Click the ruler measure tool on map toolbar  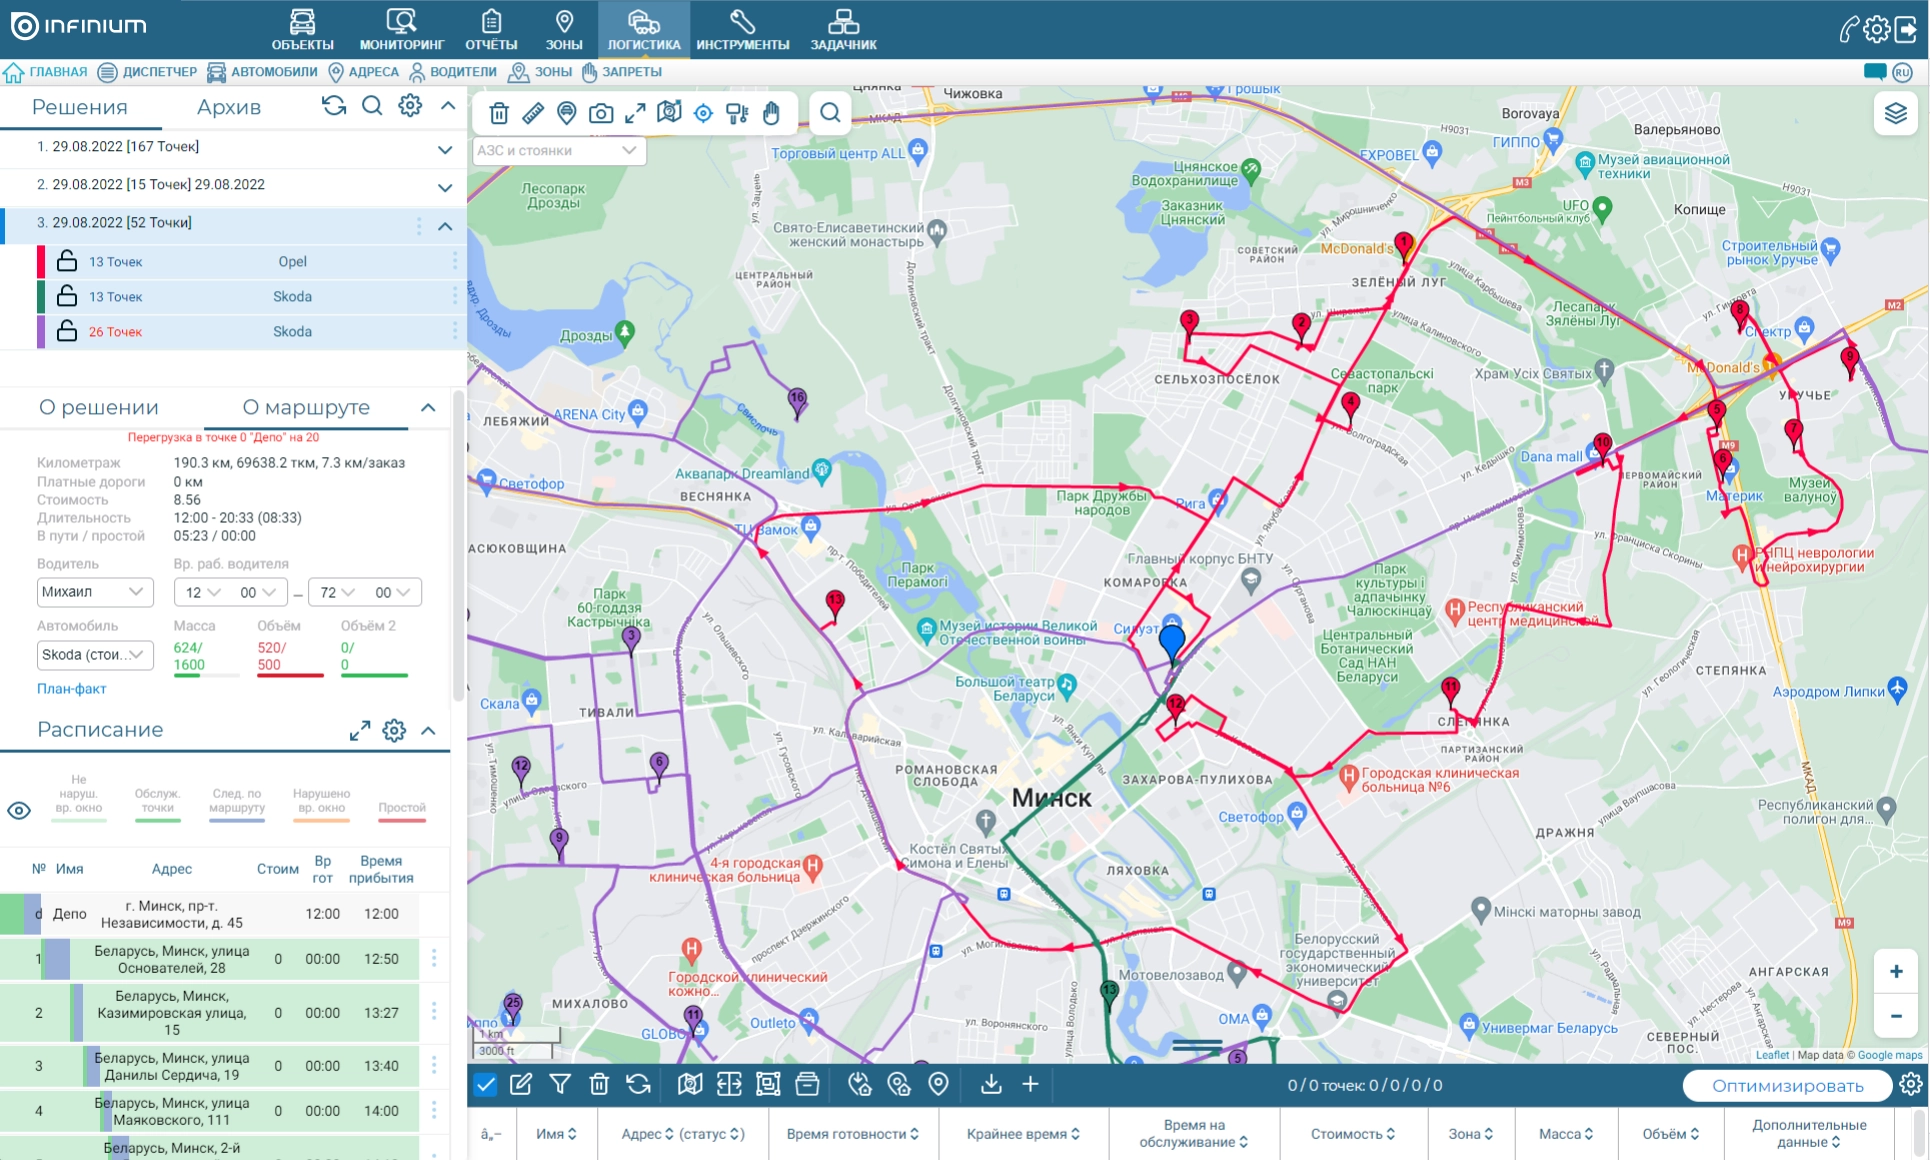[x=533, y=113]
